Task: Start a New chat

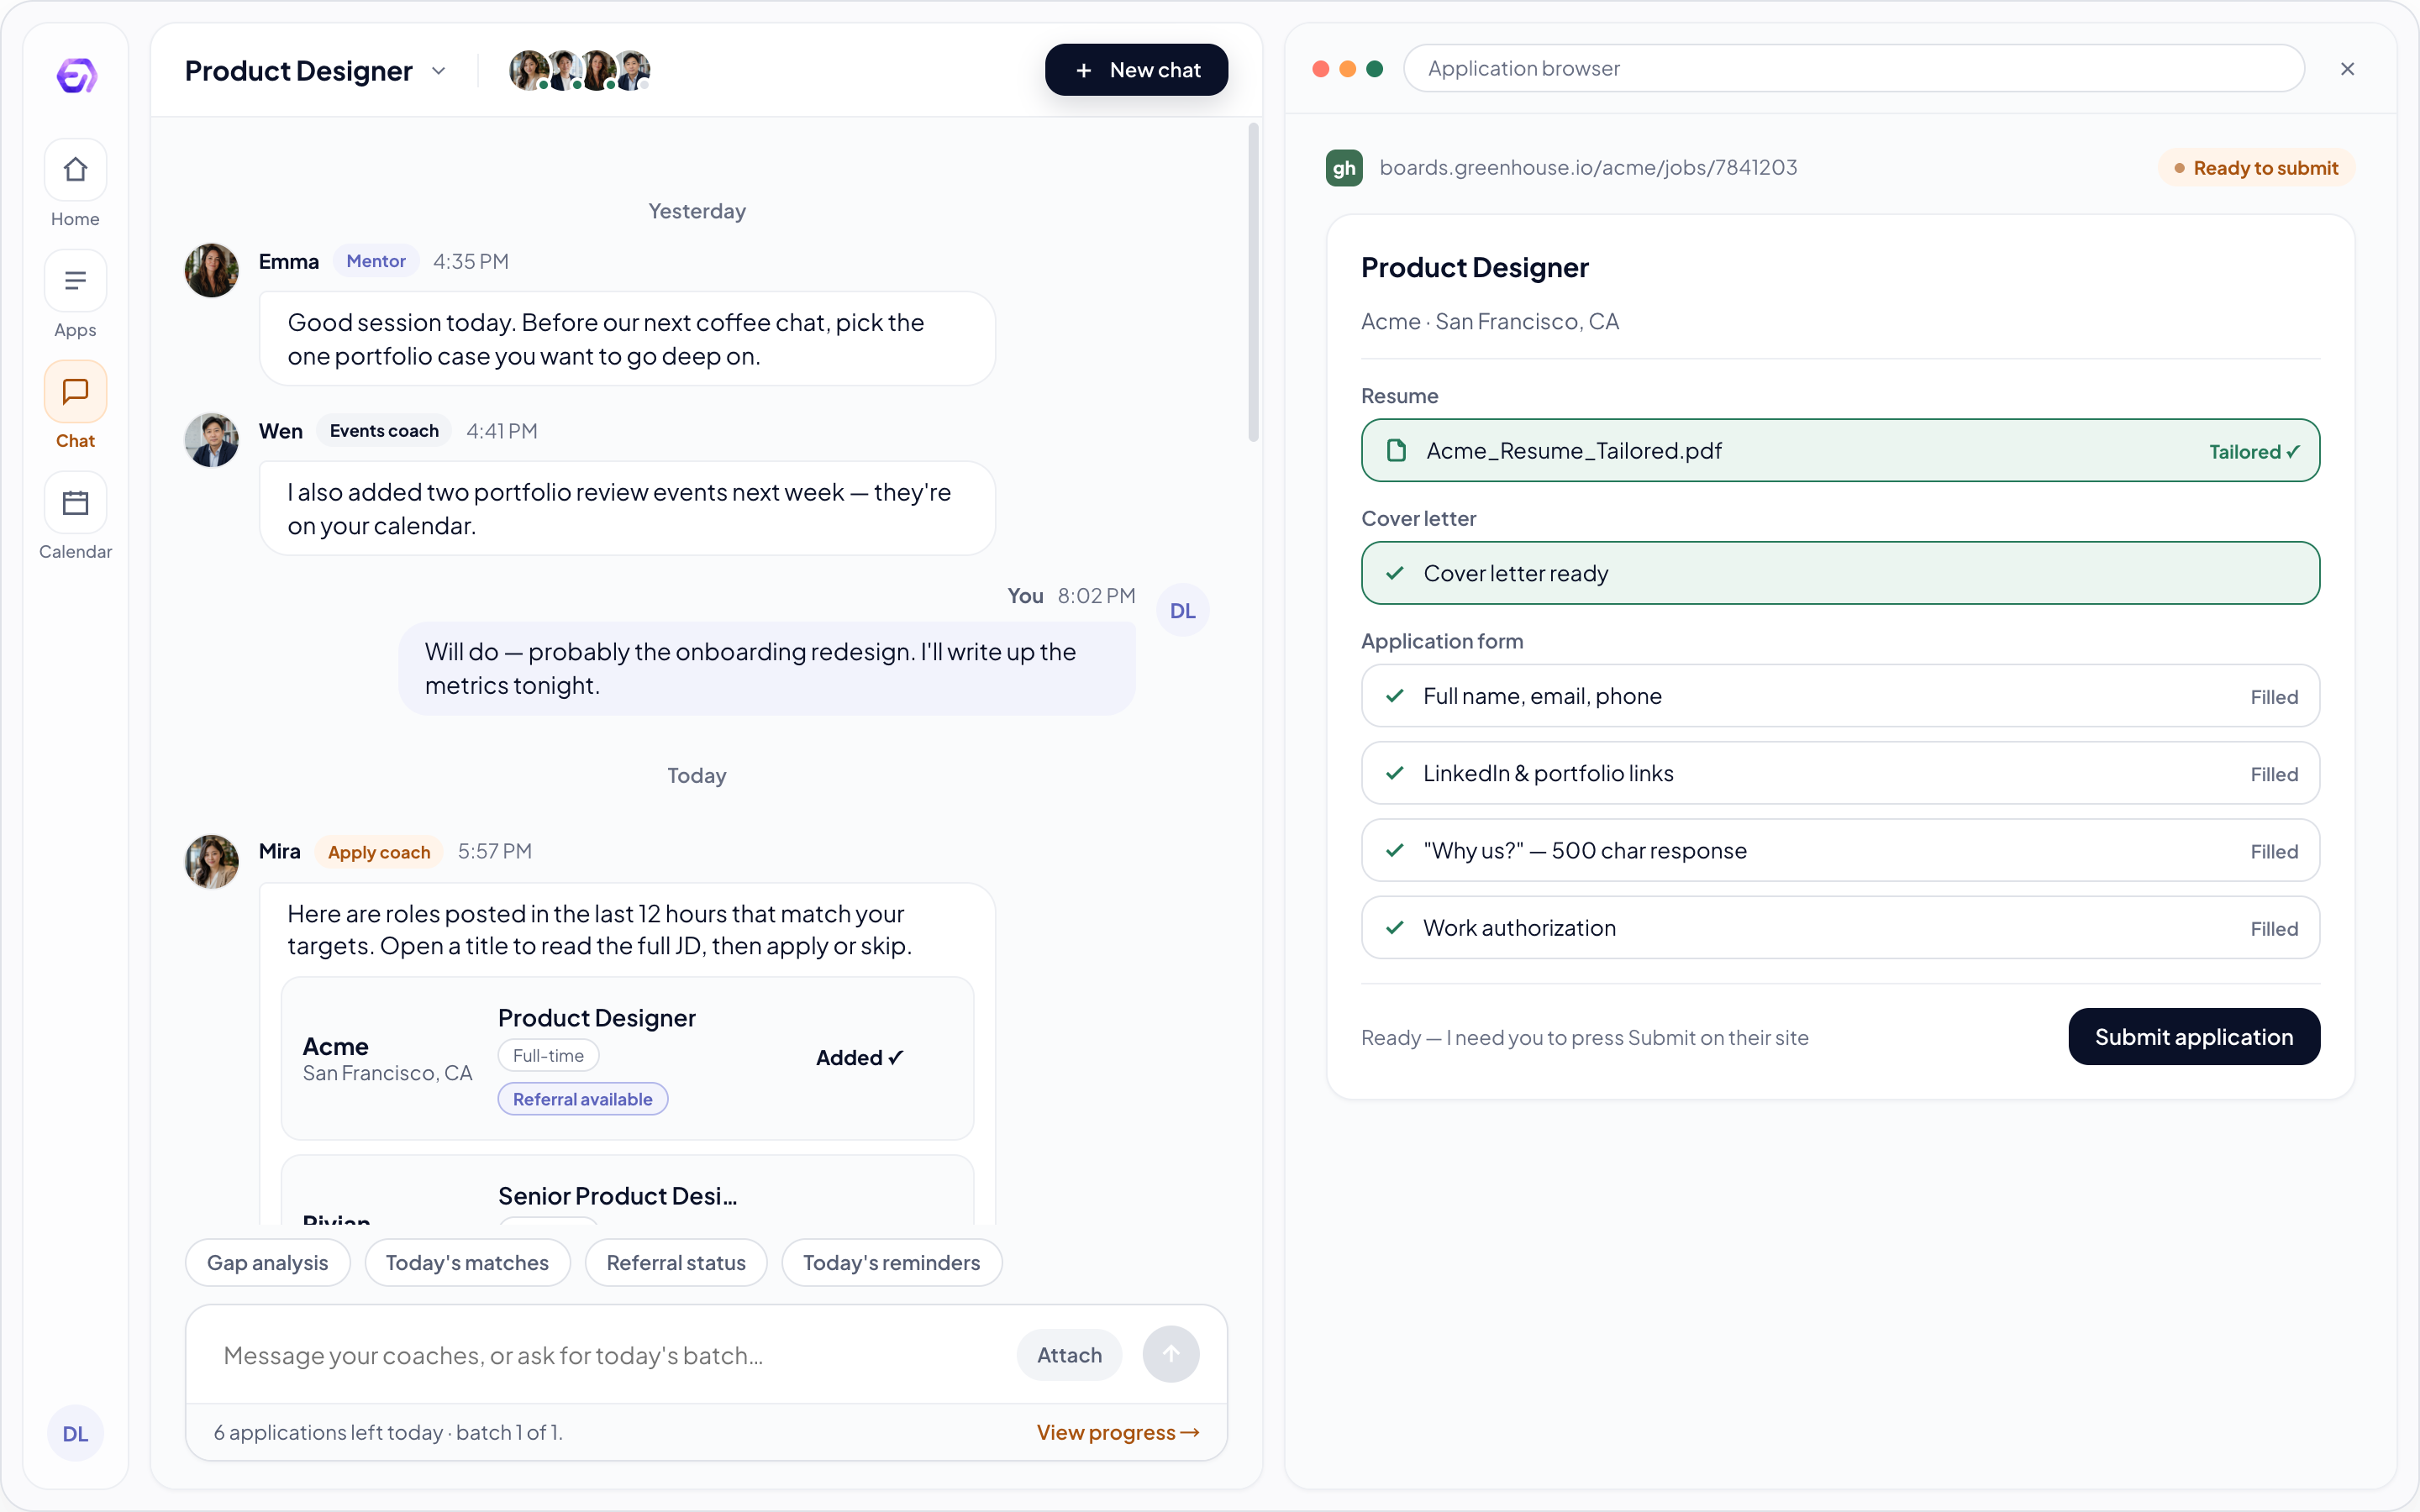Action: [1136, 70]
